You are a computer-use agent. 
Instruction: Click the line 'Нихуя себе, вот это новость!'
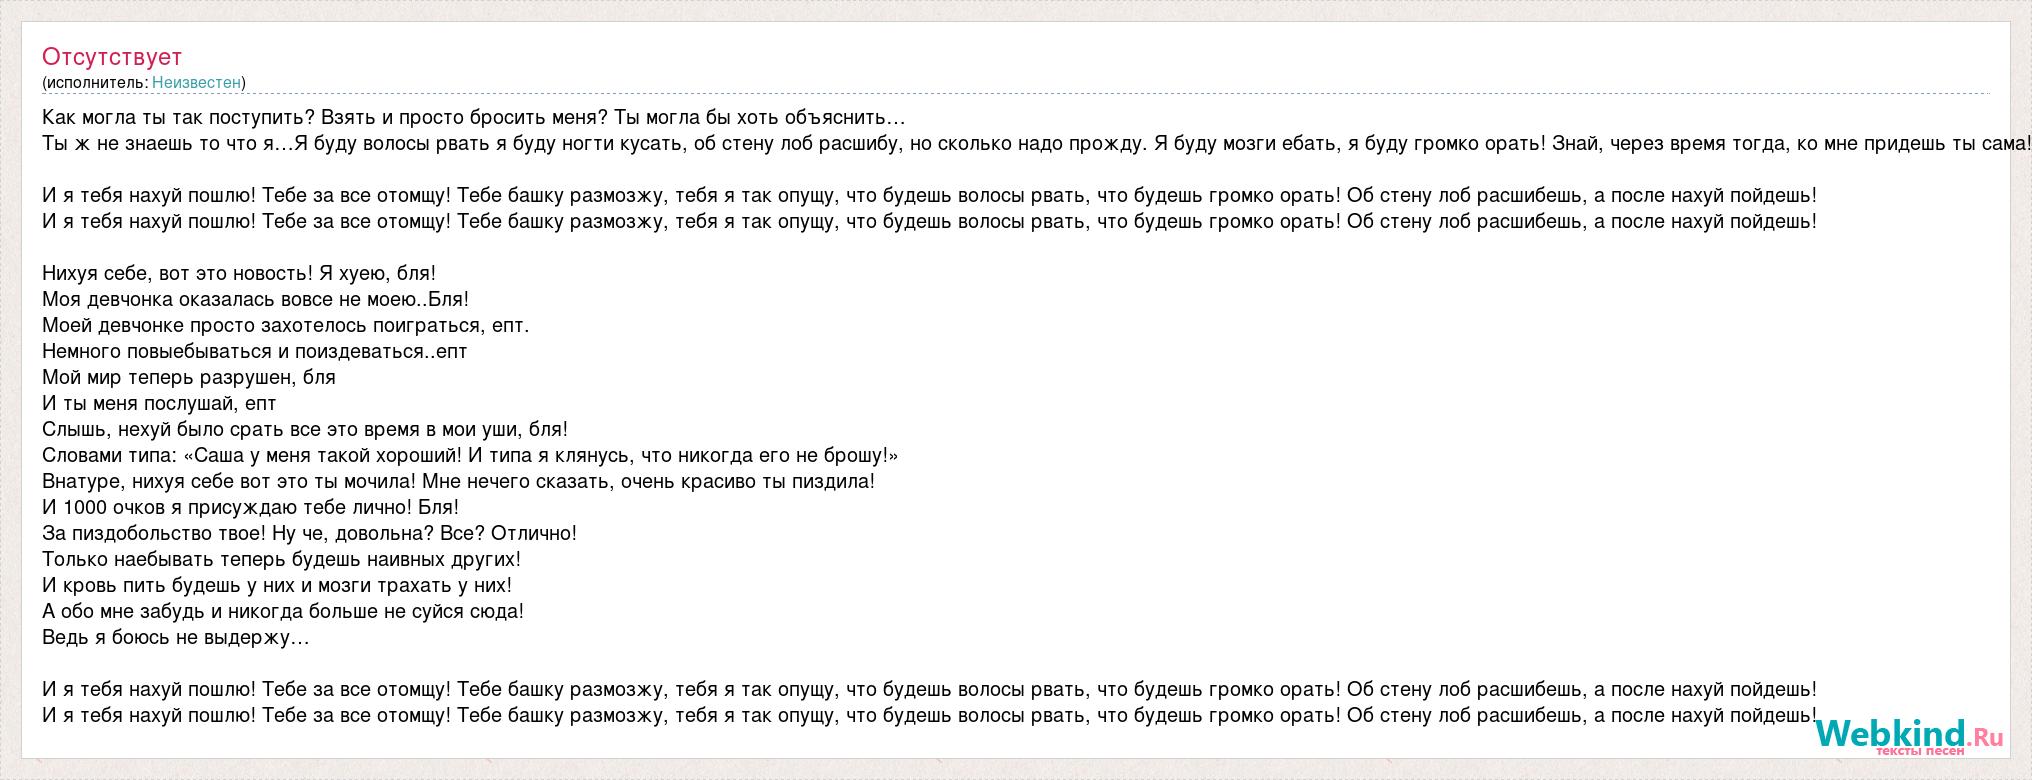coord(239,274)
